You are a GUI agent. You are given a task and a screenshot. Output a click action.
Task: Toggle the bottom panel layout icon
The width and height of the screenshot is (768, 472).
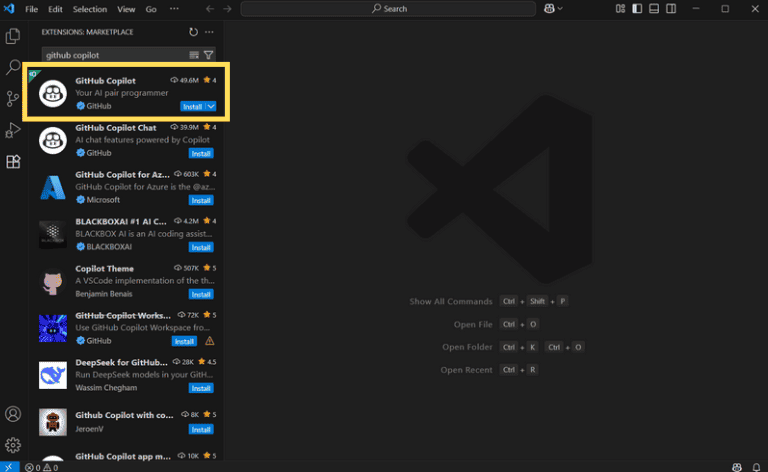[x=654, y=9]
